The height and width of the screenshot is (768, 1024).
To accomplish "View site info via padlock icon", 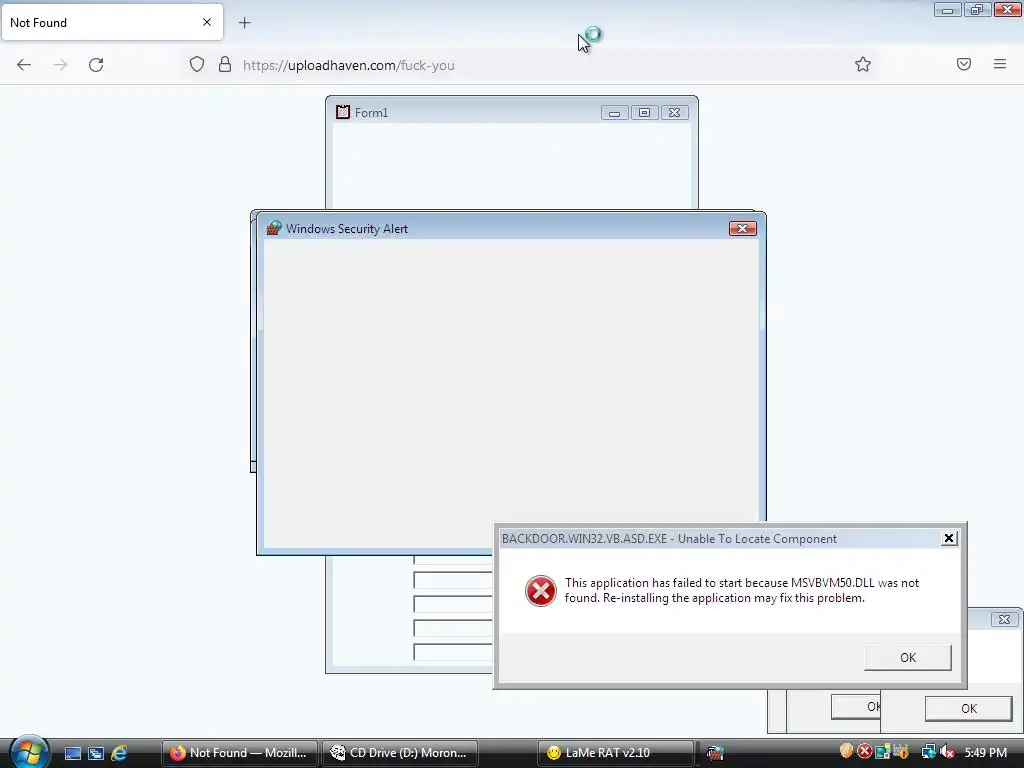I will point(225,65).
